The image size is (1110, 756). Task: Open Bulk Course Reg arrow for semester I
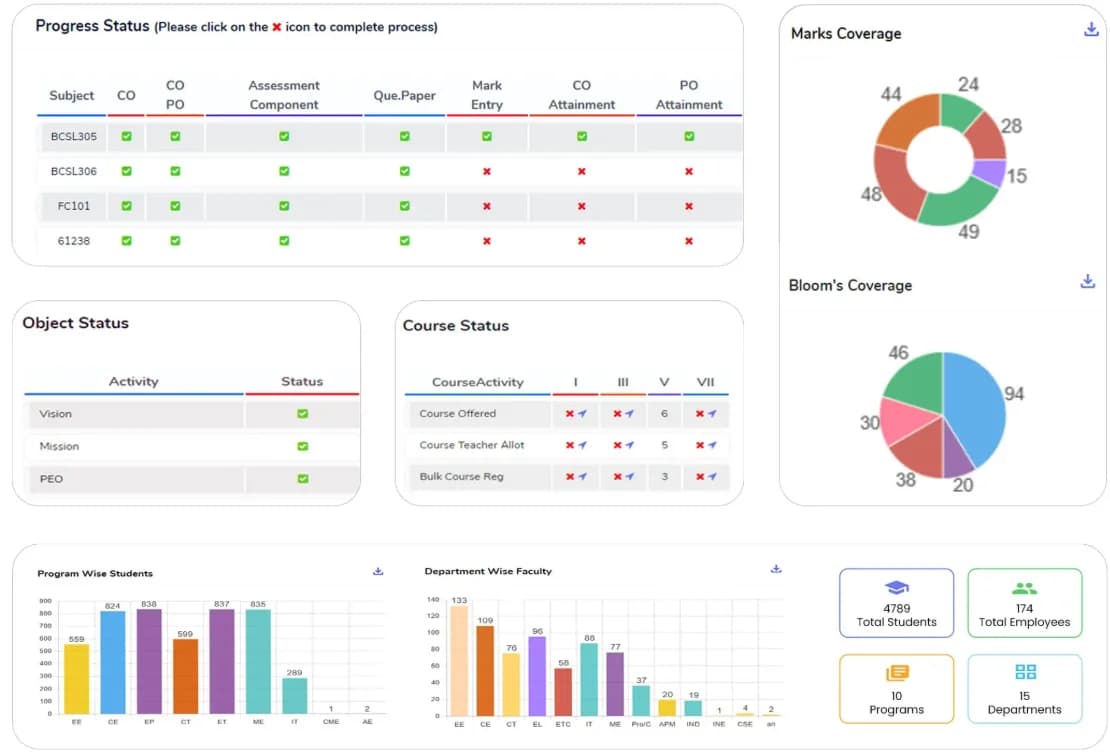point(582,476)
